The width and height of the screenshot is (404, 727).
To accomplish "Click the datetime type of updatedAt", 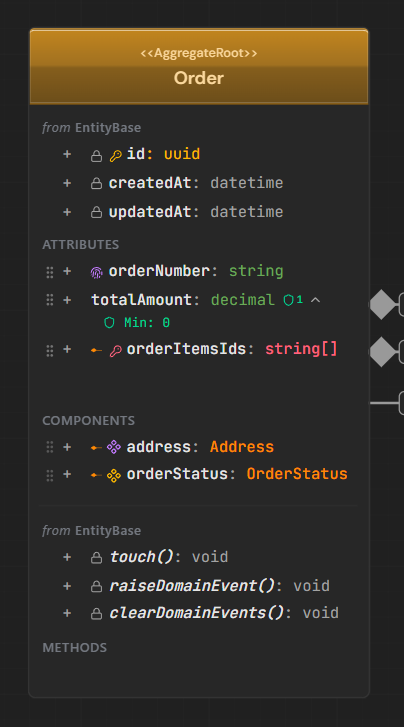I will pos(247,211).
